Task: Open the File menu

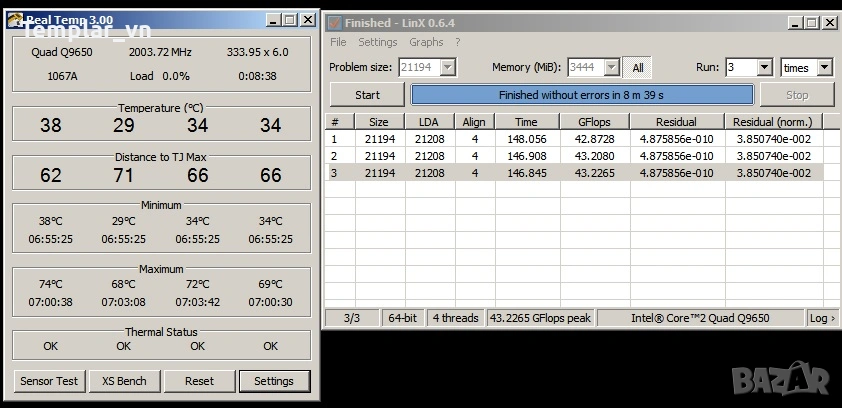Action: coord(338,42)
